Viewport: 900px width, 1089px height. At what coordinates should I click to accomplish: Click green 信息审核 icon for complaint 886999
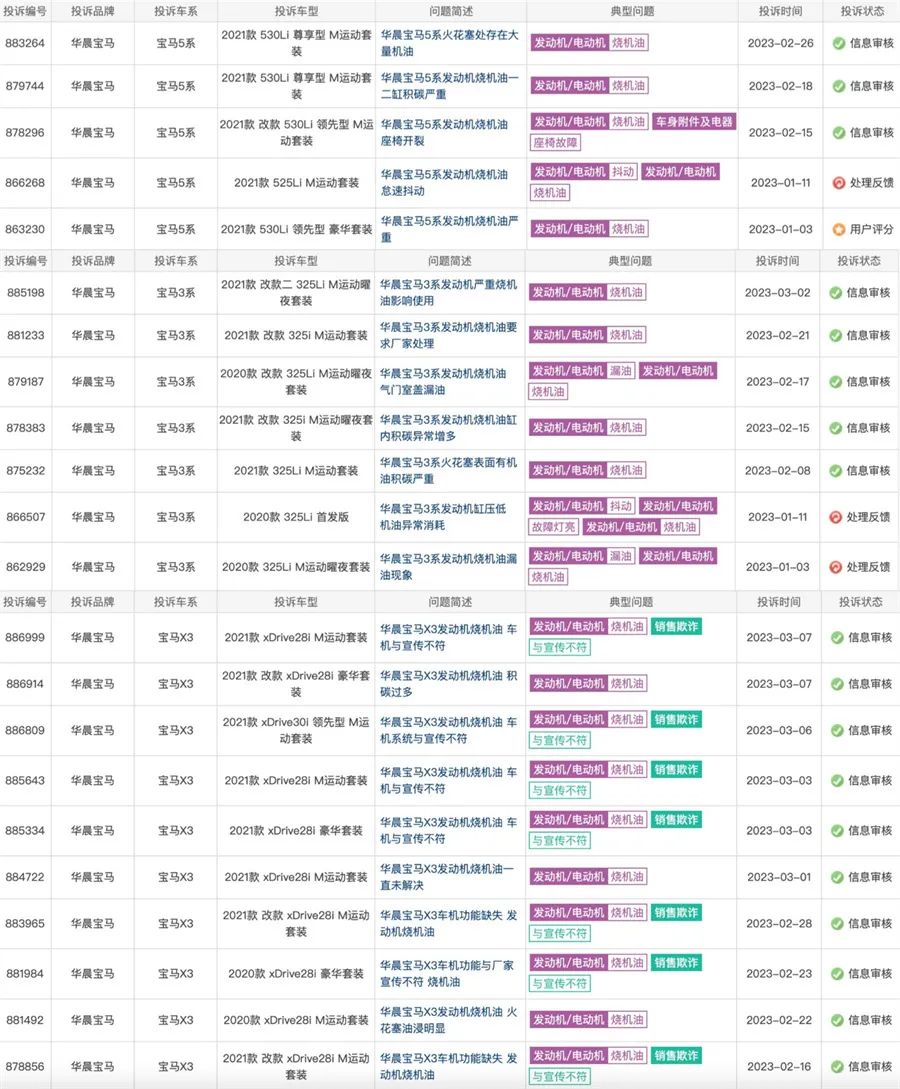pyautogui.click(x=837, y=637)
